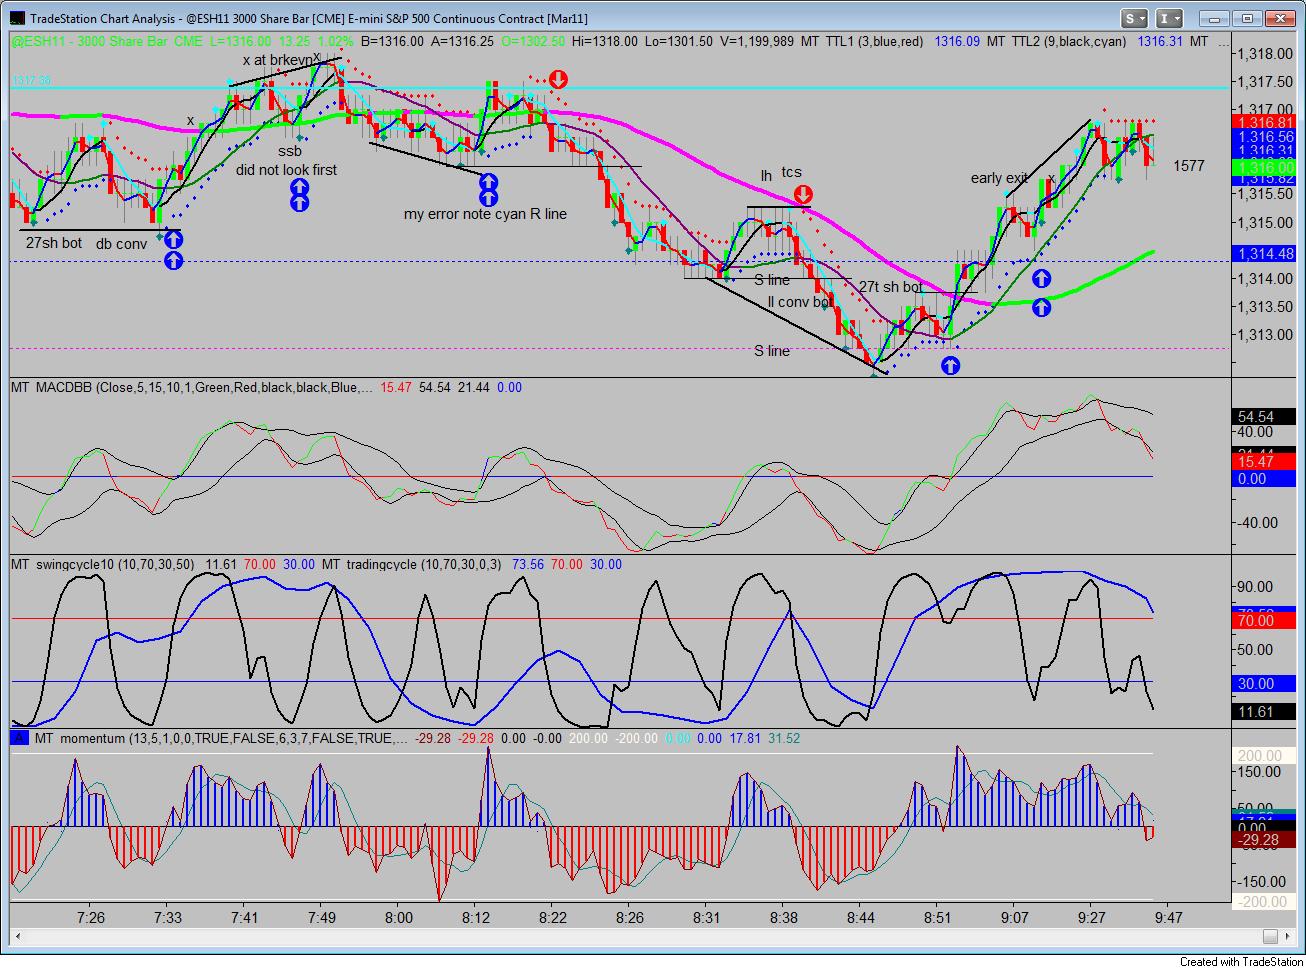Click the 1,314.48 price marker on axis
The image size is (1306, 968).
[1266, 254]
